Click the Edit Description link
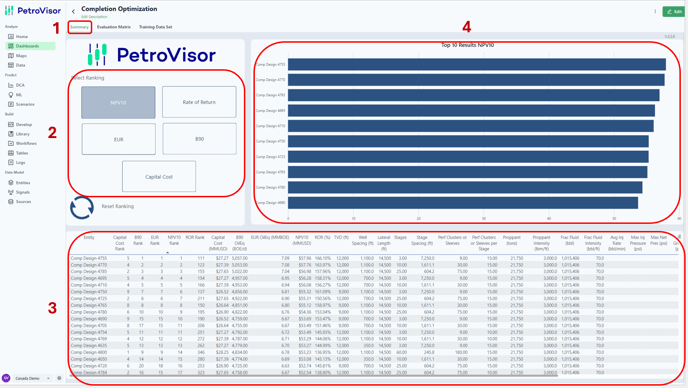Viewport: 688px width, 388px height. [x=94, y=17]
